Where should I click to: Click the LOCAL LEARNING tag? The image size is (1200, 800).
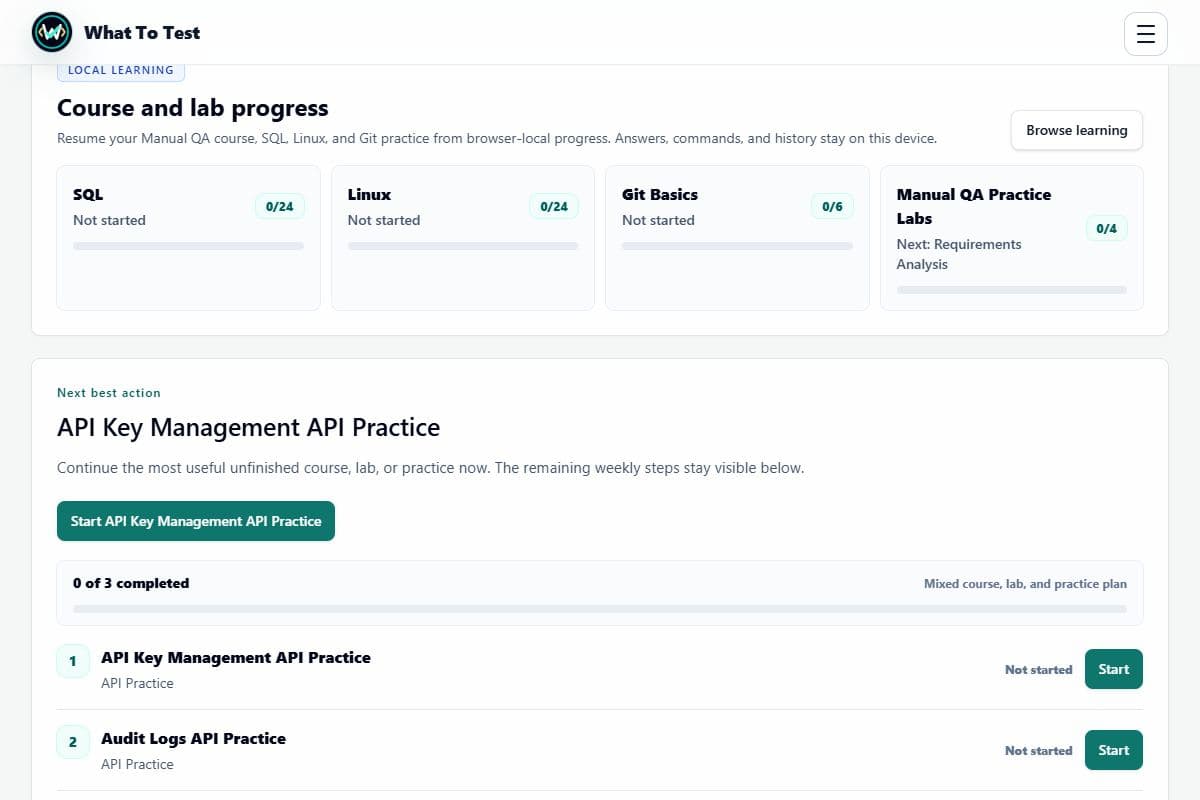[x=121, y=70]
